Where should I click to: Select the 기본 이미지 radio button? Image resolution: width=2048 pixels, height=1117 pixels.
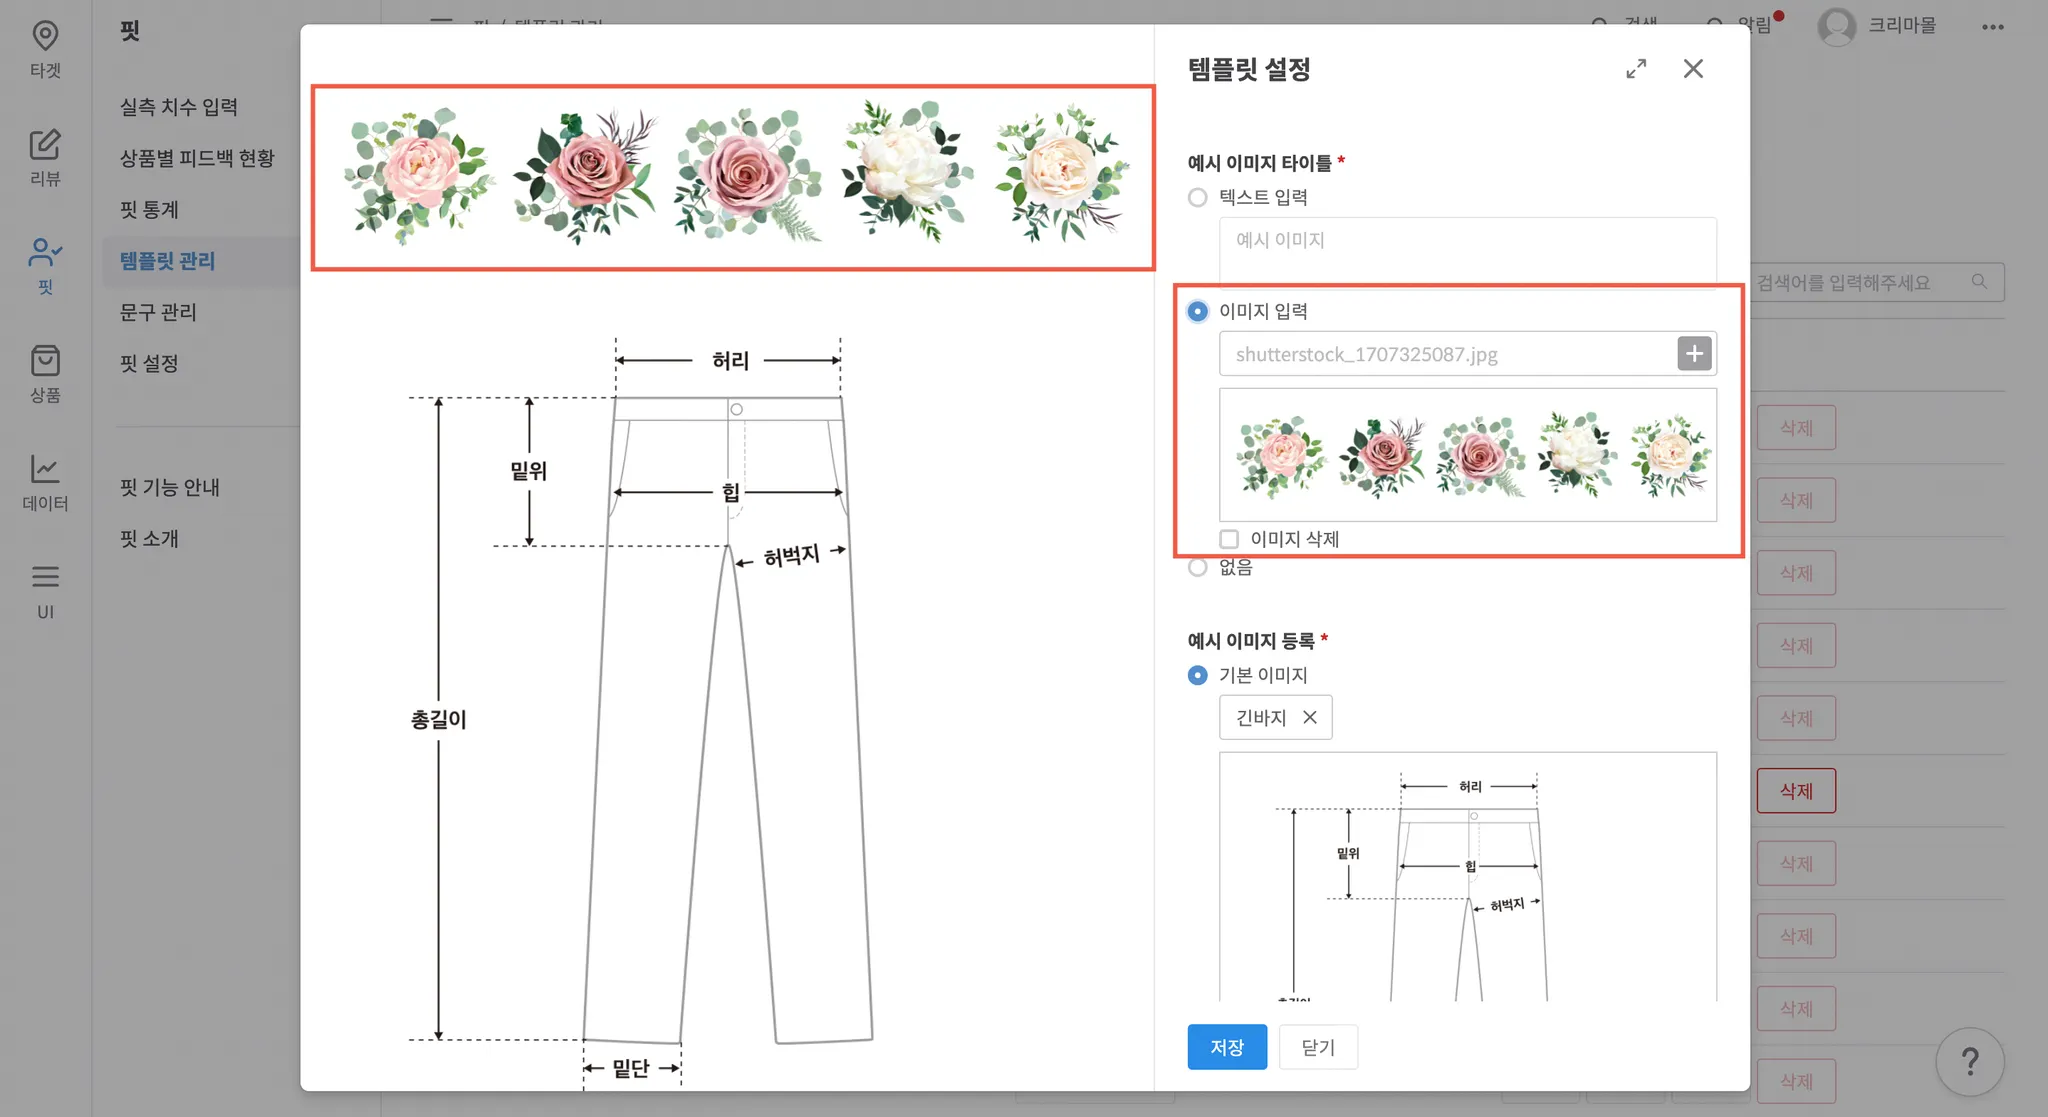(x=1198, y=676)
